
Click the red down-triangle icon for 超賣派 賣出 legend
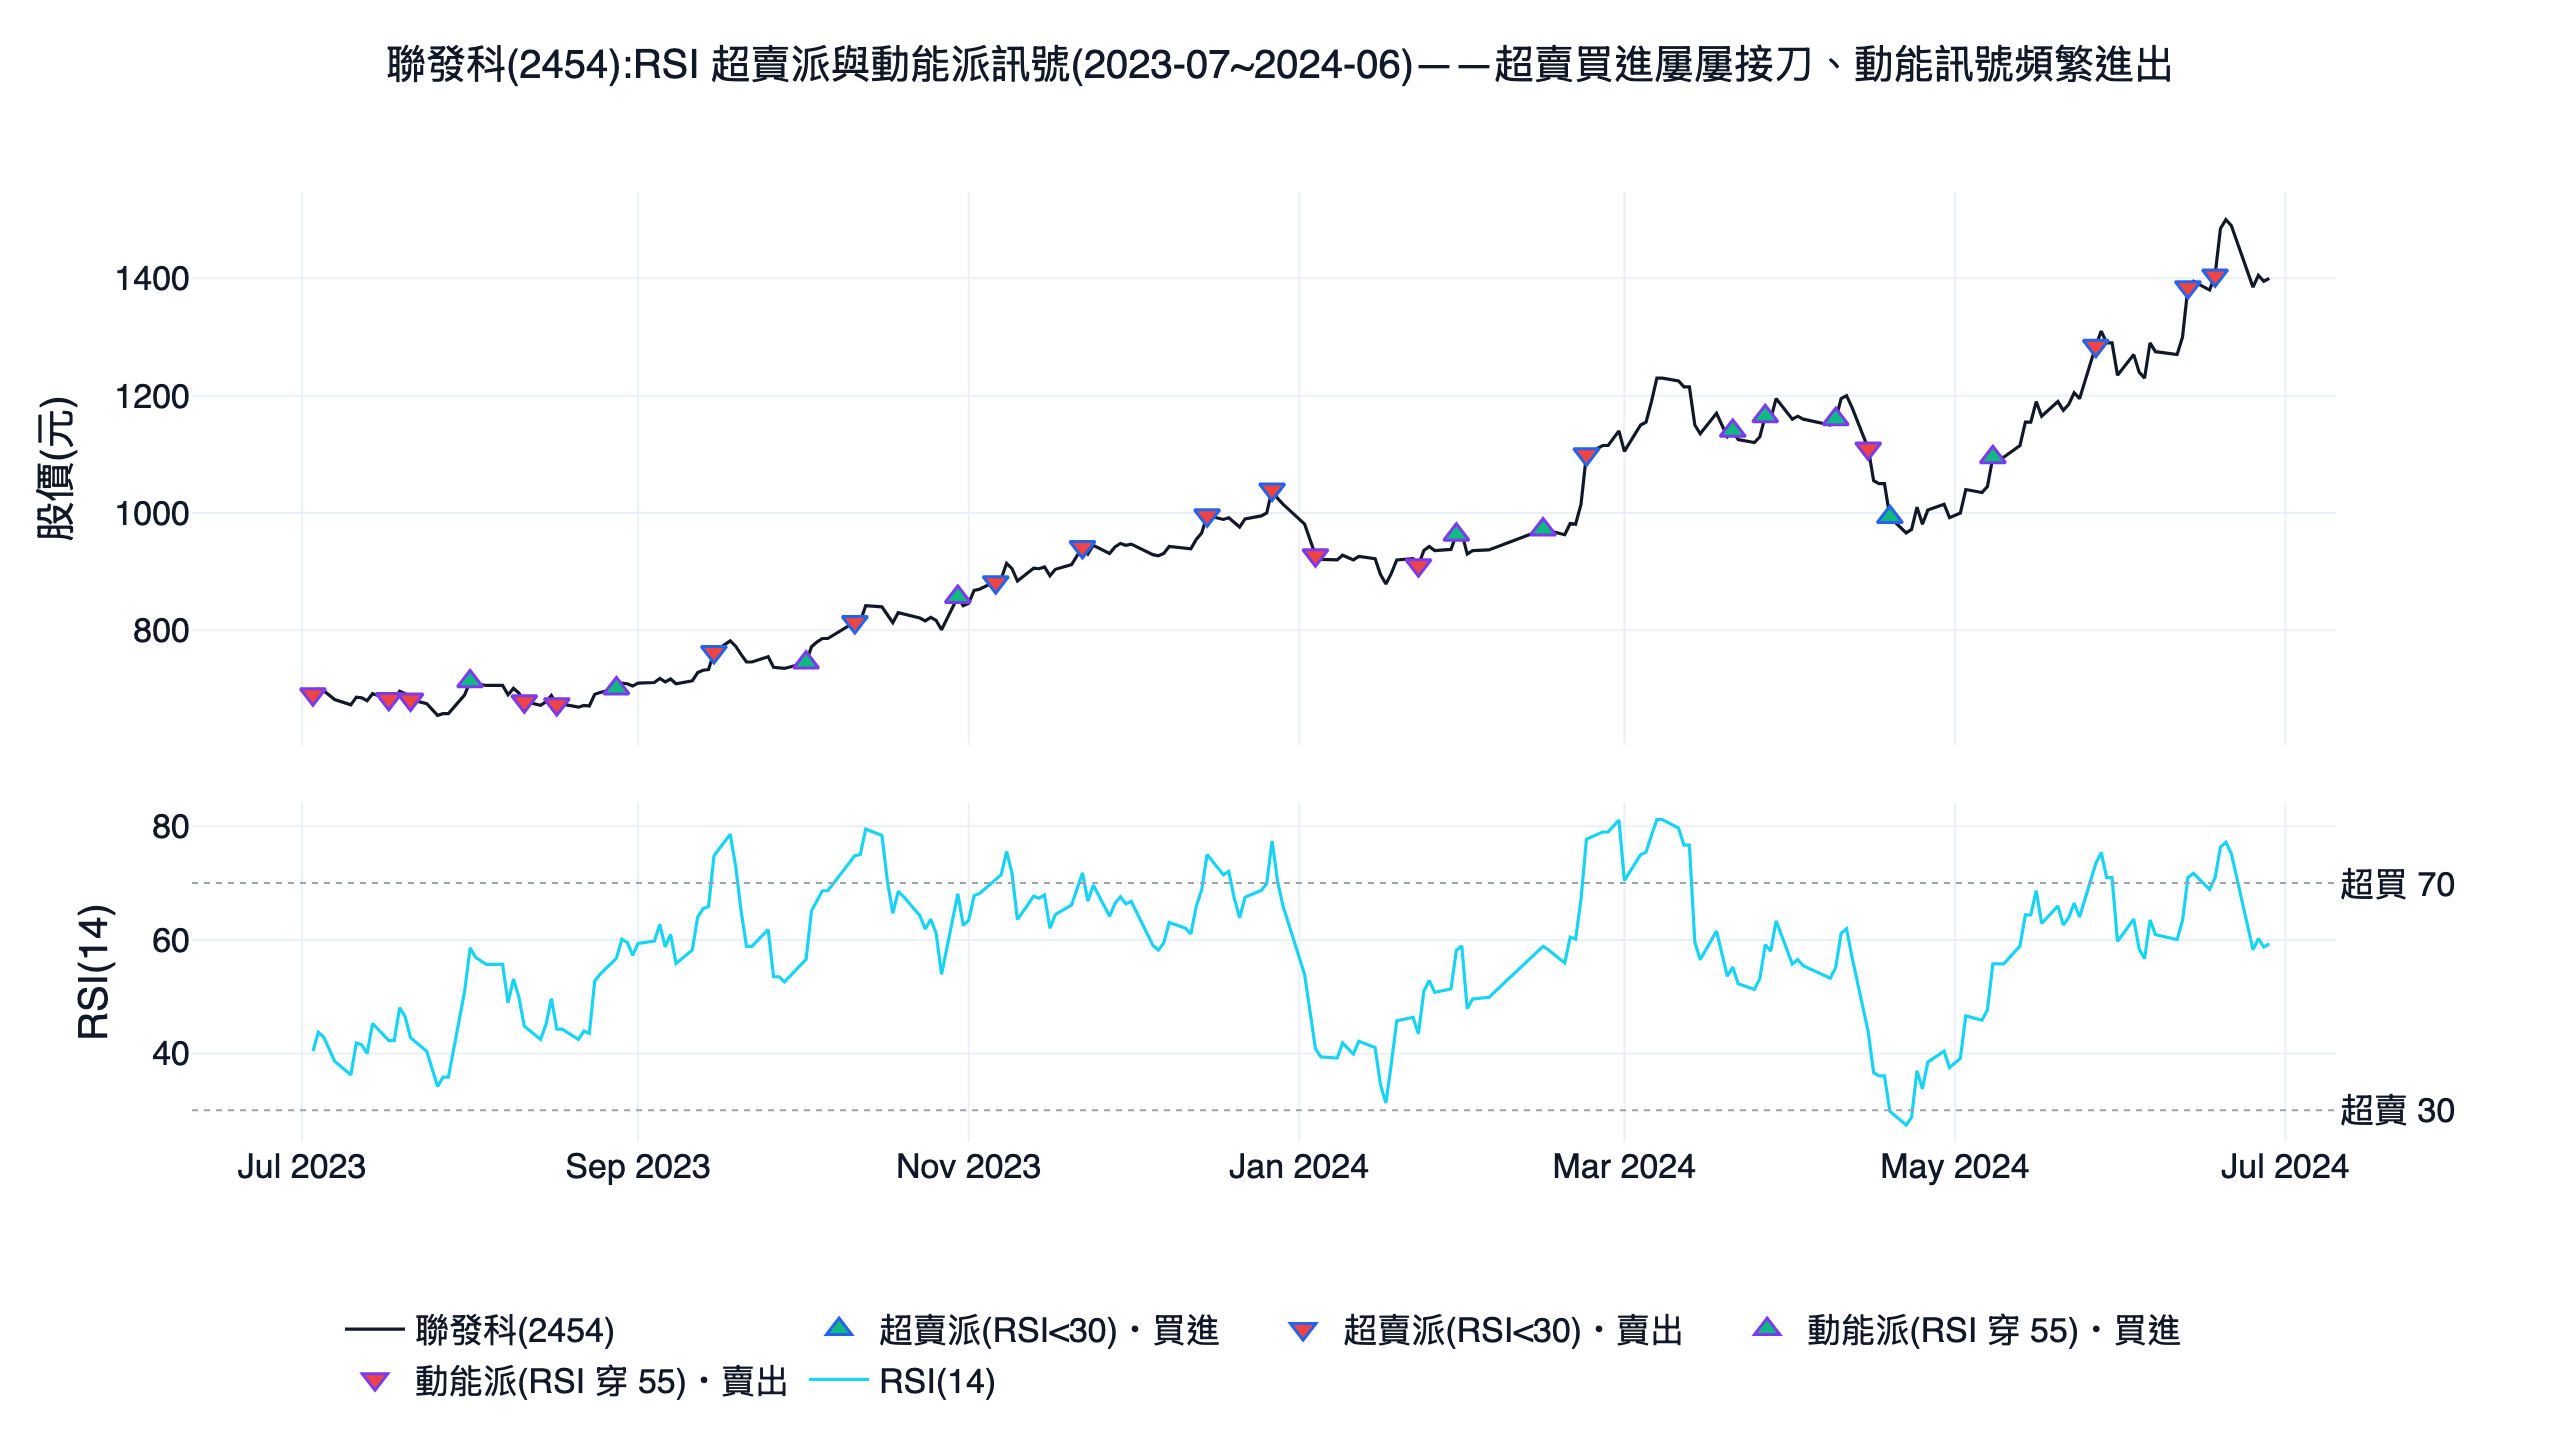click(x=1303, y=1332)
